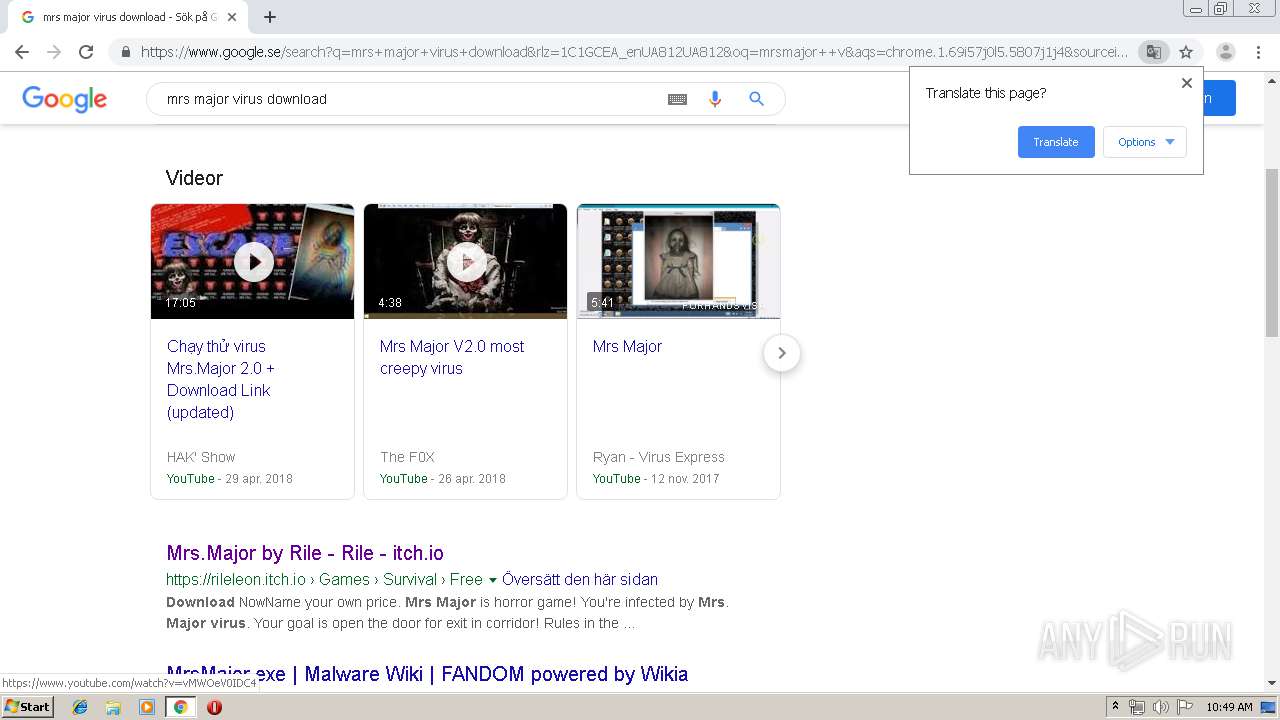Reload the page with refresh icon
1280x720 pixels.
click(86, 52)
